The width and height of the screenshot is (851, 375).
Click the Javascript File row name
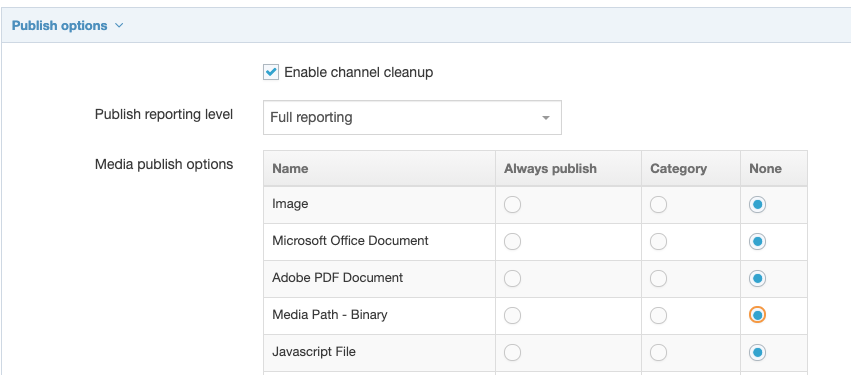pyautogui.click(x=314, y=352)
